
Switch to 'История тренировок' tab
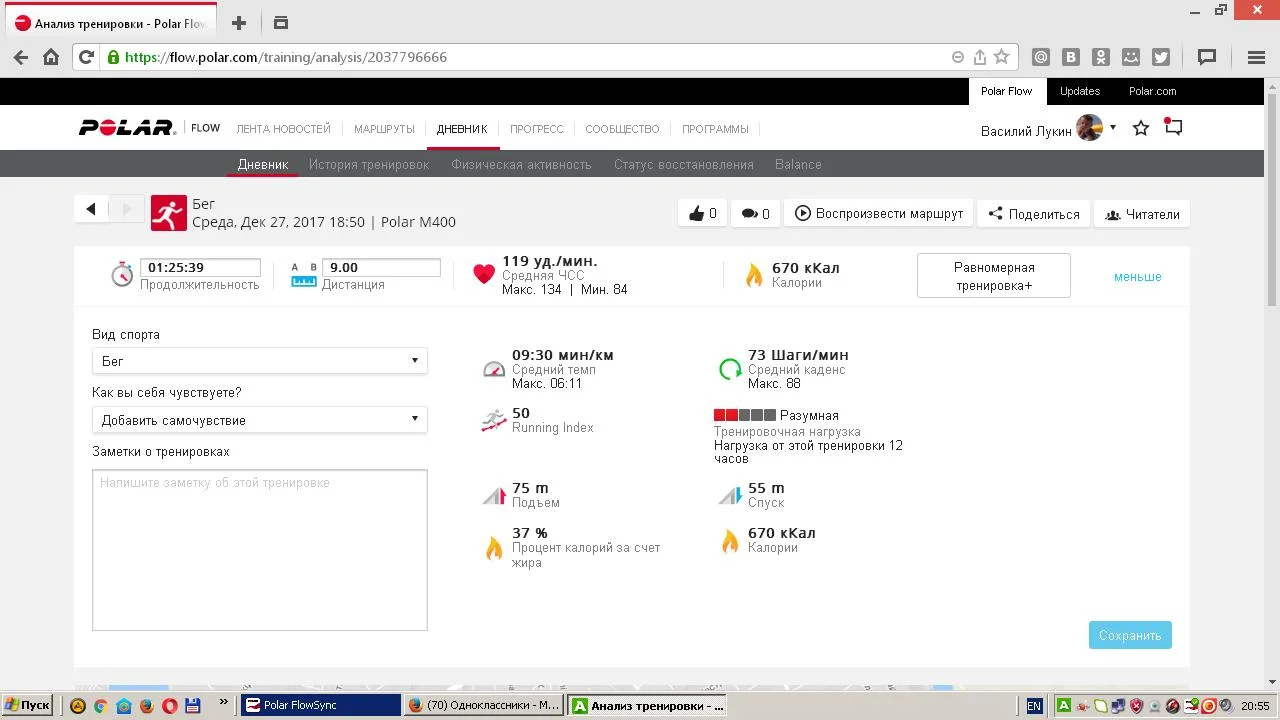tap(368, 164)
